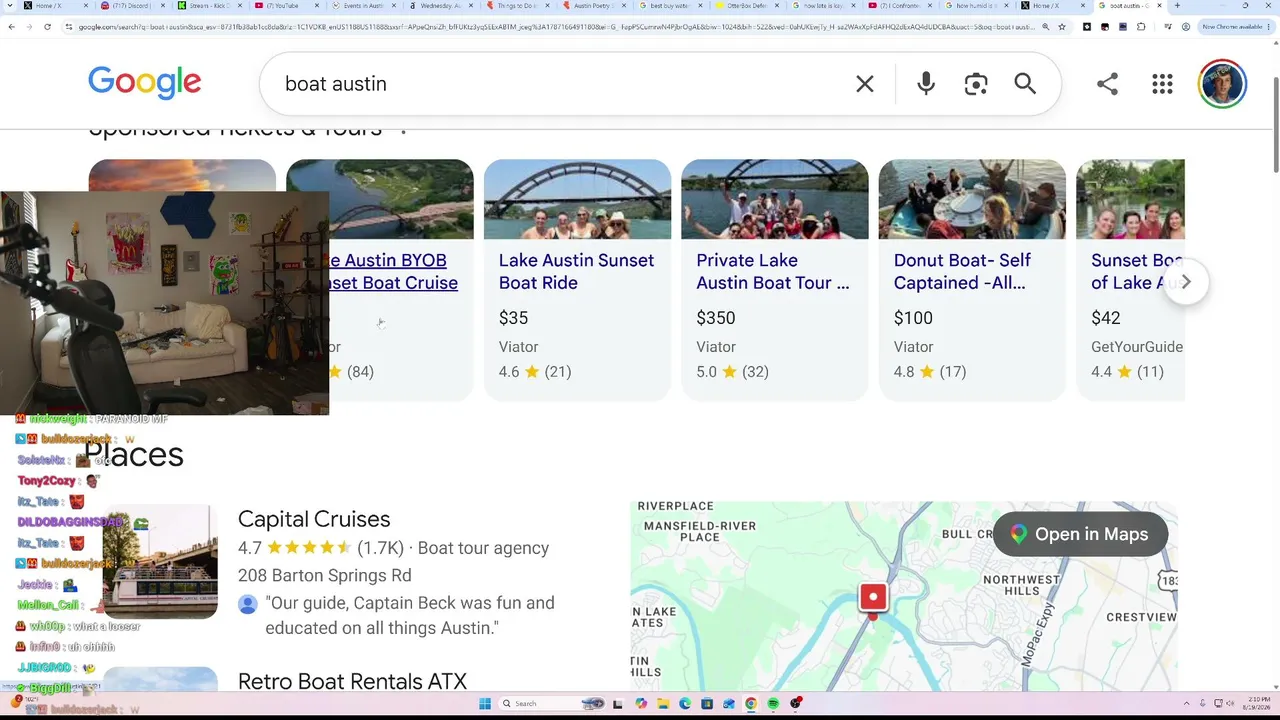This screenshot has height=720, width=1280.
Task: Switch to the Events in Austin tab
Action: coord(365,6)
